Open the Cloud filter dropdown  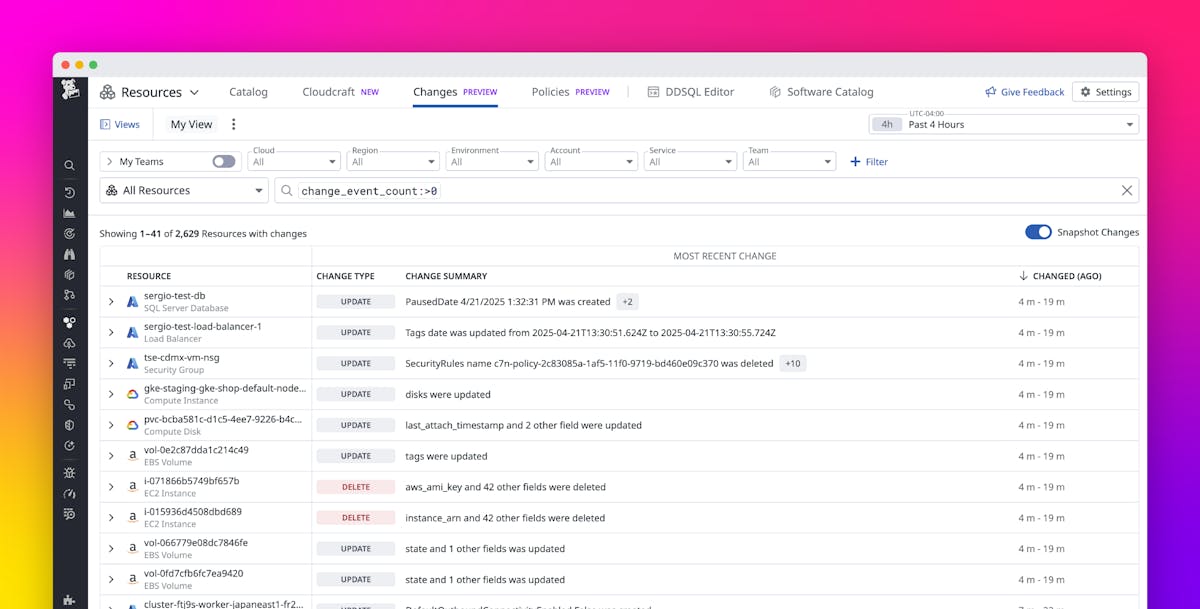click(x=293, y=160)
